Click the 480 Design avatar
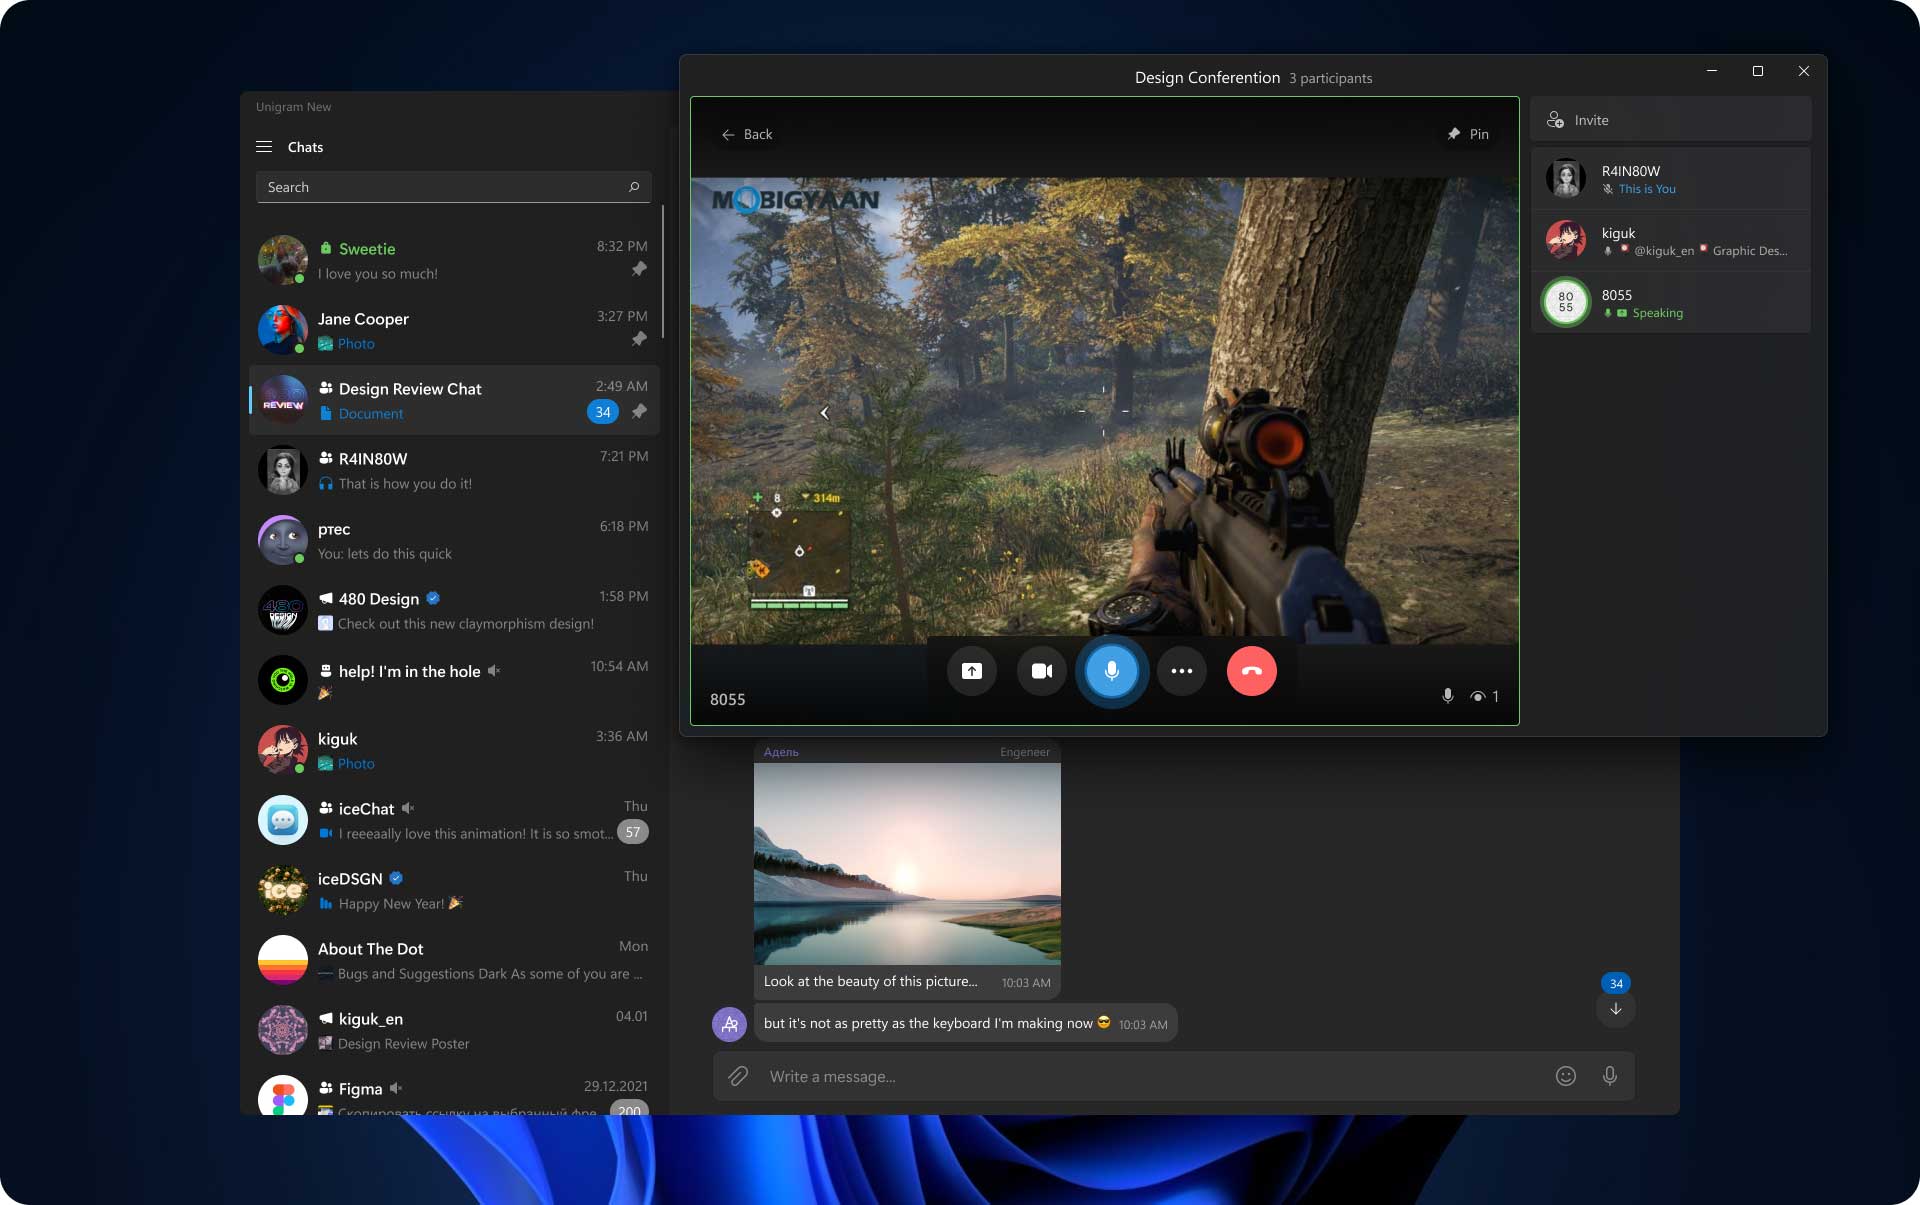Image resolution: width=1920 pixels, height=1205 pixels. 282,610
